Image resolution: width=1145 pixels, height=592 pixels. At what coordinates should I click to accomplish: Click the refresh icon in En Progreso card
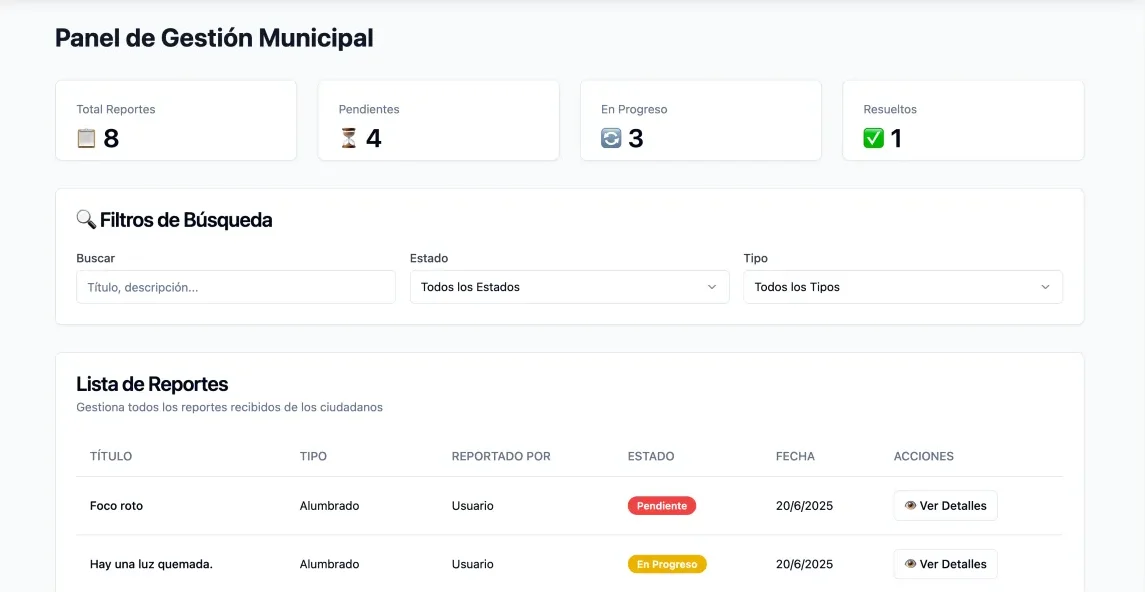[x=611, y=138]
